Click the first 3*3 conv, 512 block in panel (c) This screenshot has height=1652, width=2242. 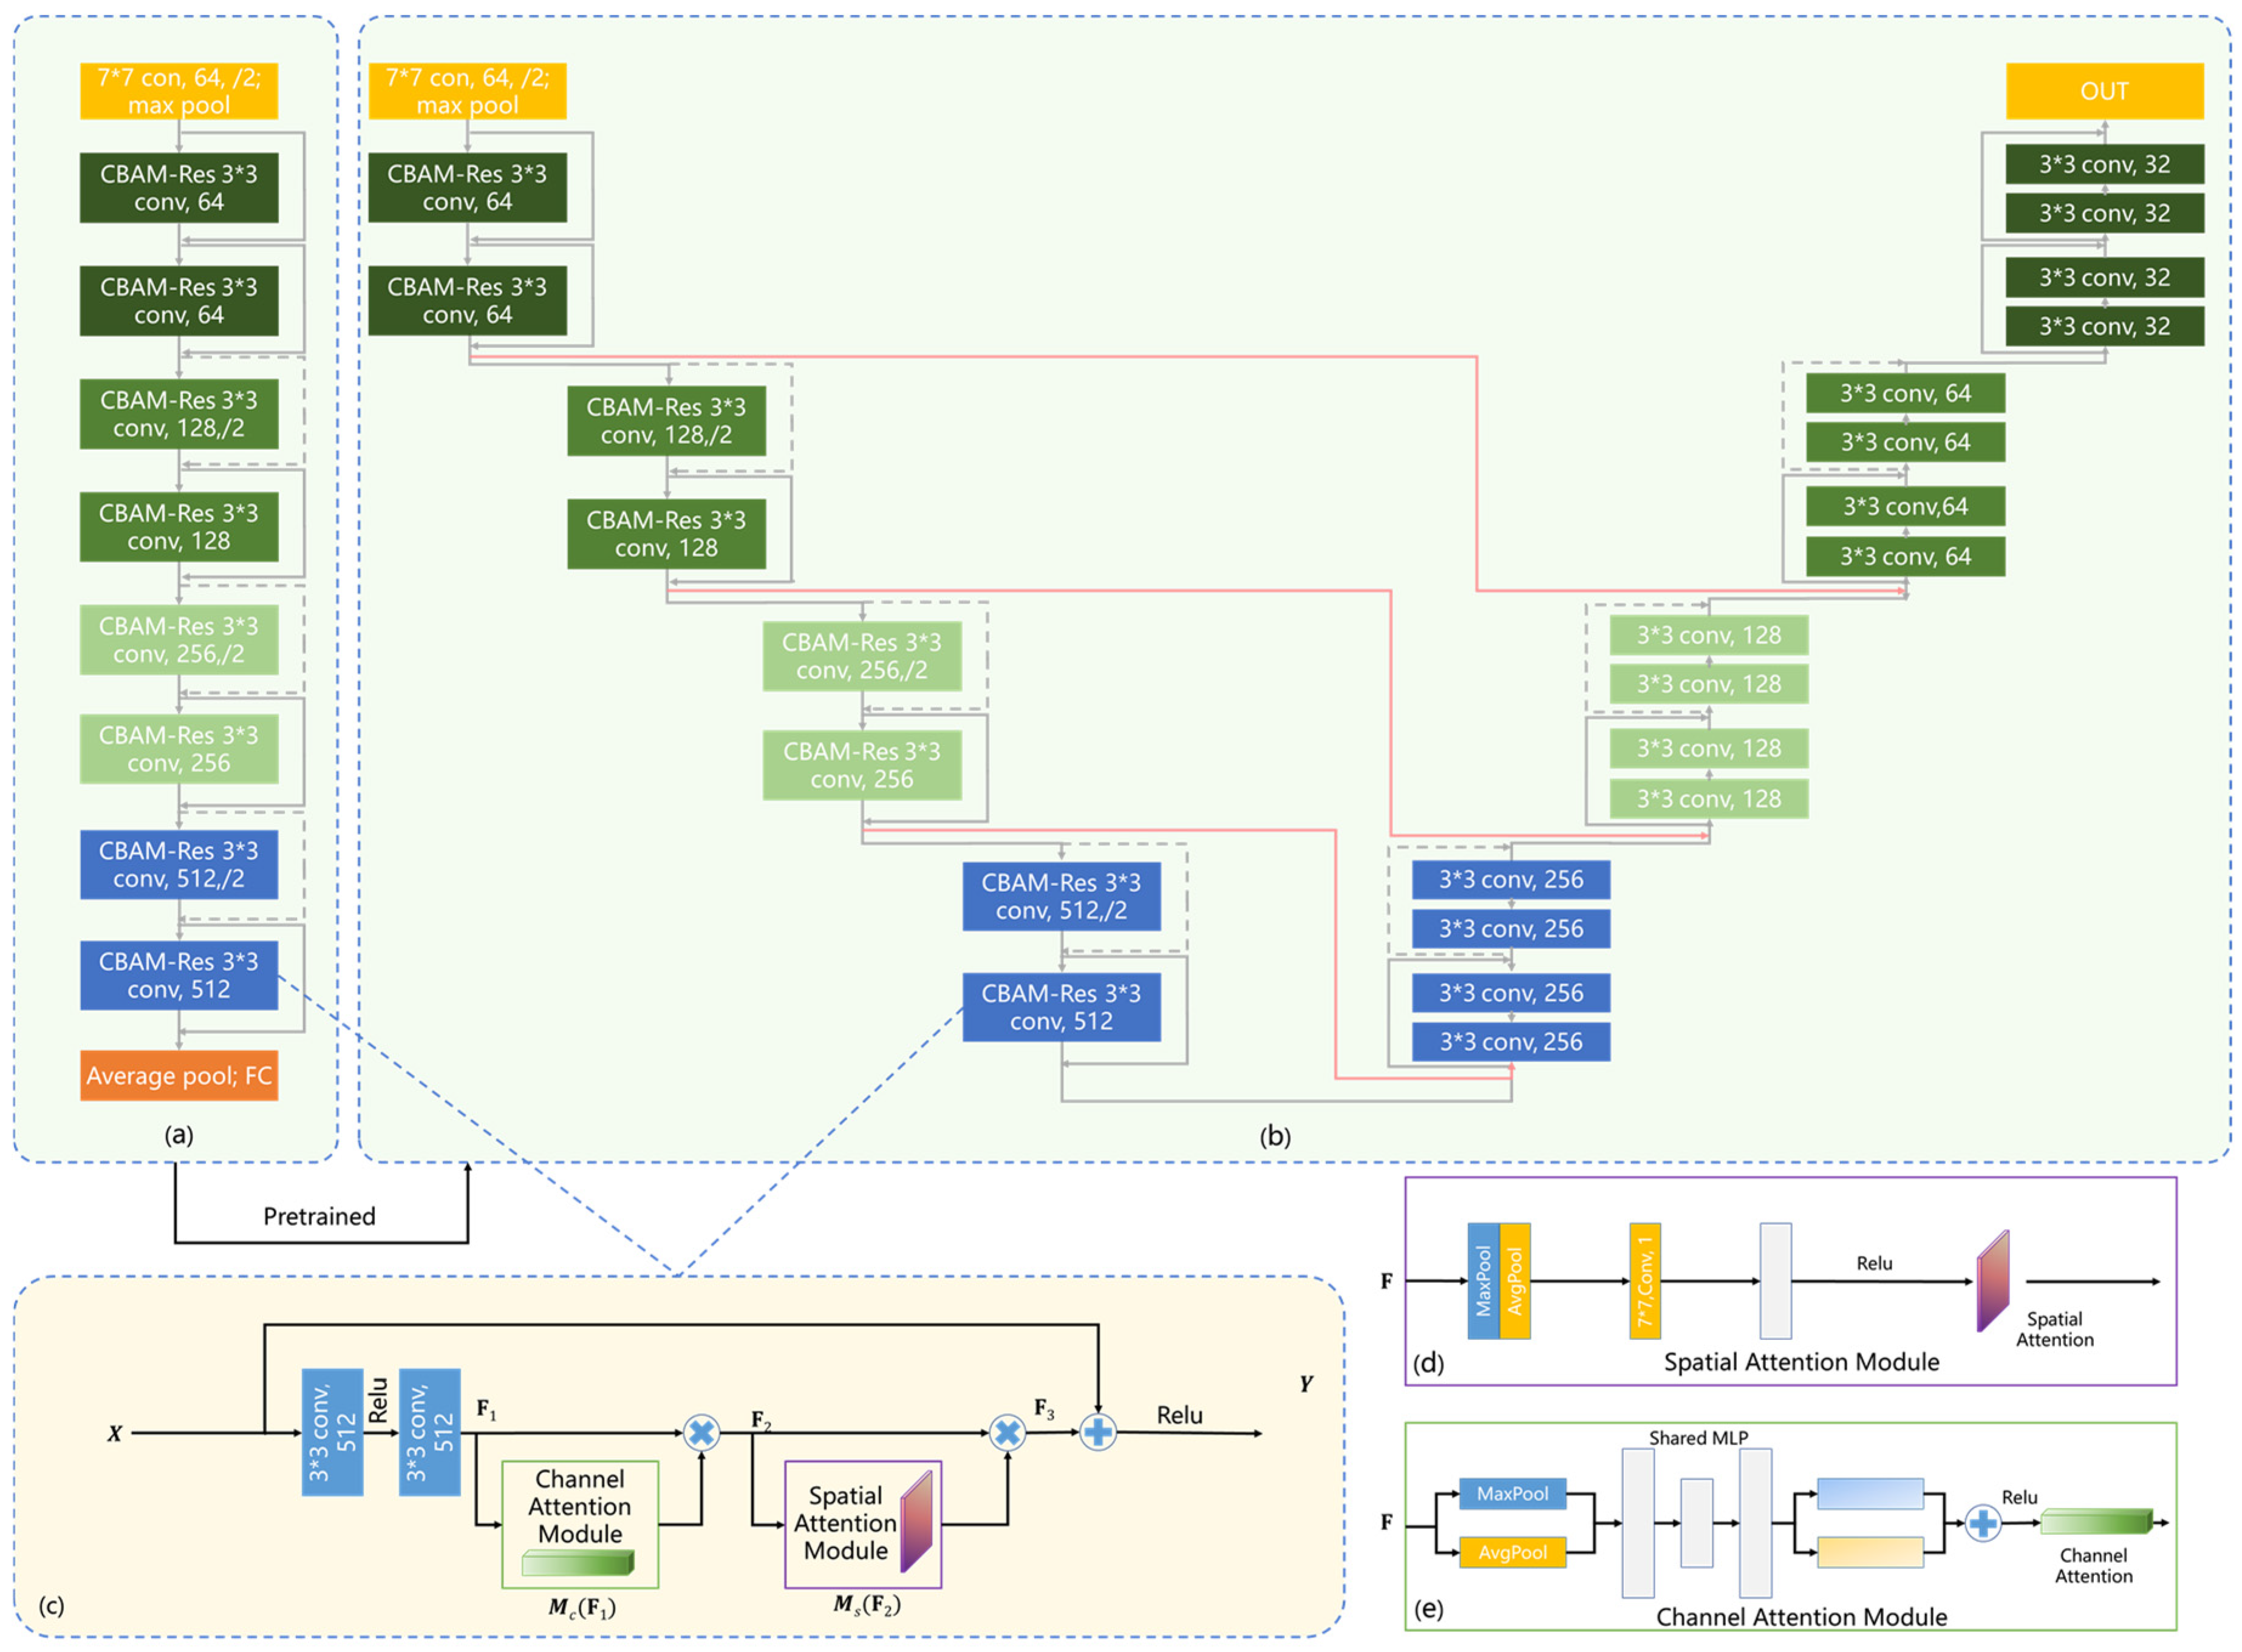coord(332,1432)
